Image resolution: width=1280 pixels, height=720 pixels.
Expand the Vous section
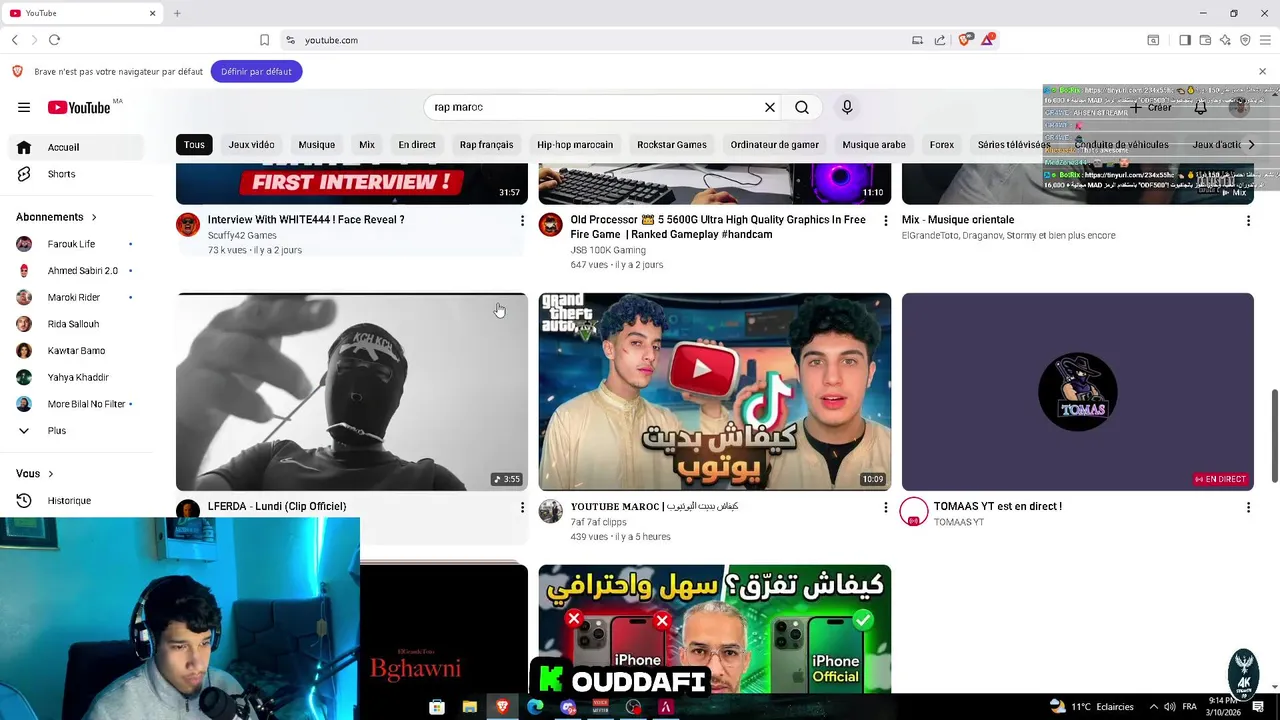(x=35, y=474)
